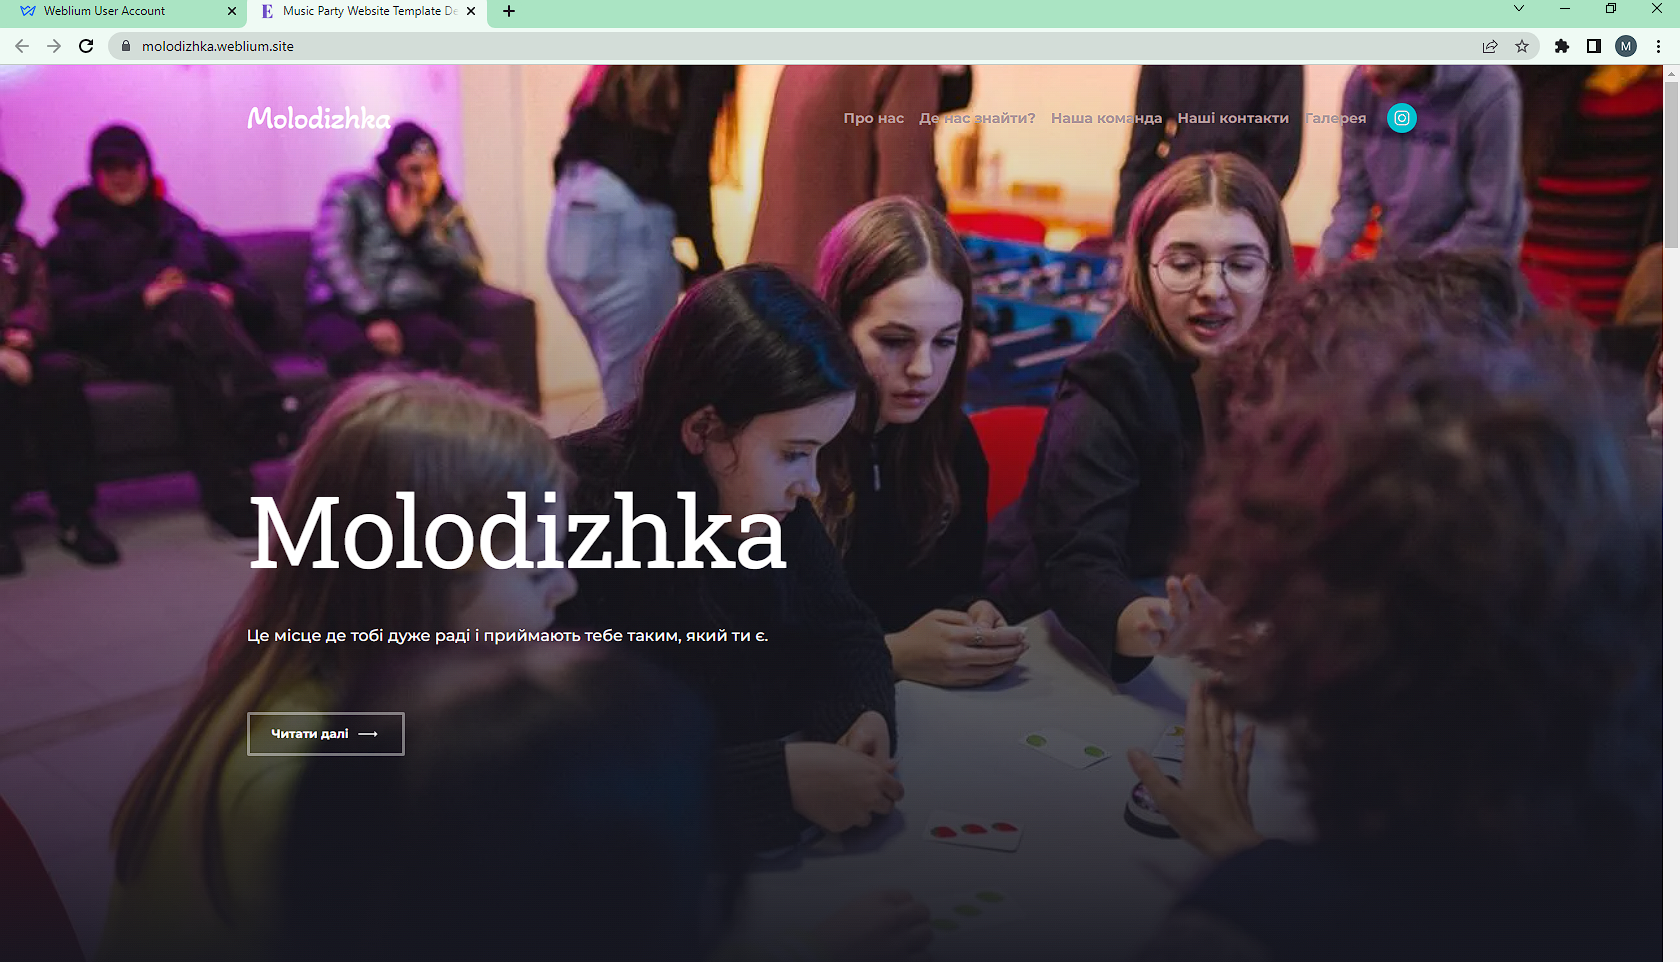Open the Про нас menu link
This screenshot has width=1680, height=962.
(x=873, y=118)
